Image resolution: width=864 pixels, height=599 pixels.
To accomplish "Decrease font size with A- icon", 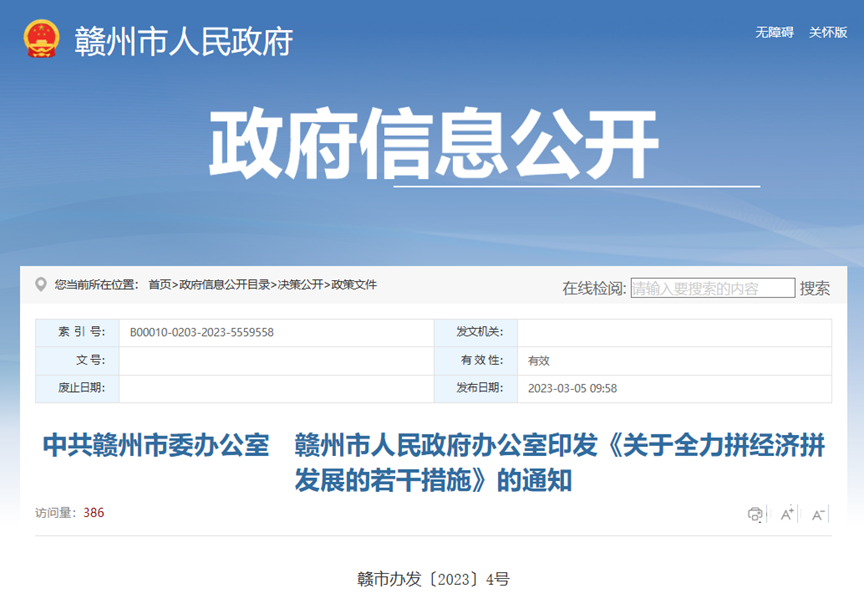I will (x=818, y=514).
